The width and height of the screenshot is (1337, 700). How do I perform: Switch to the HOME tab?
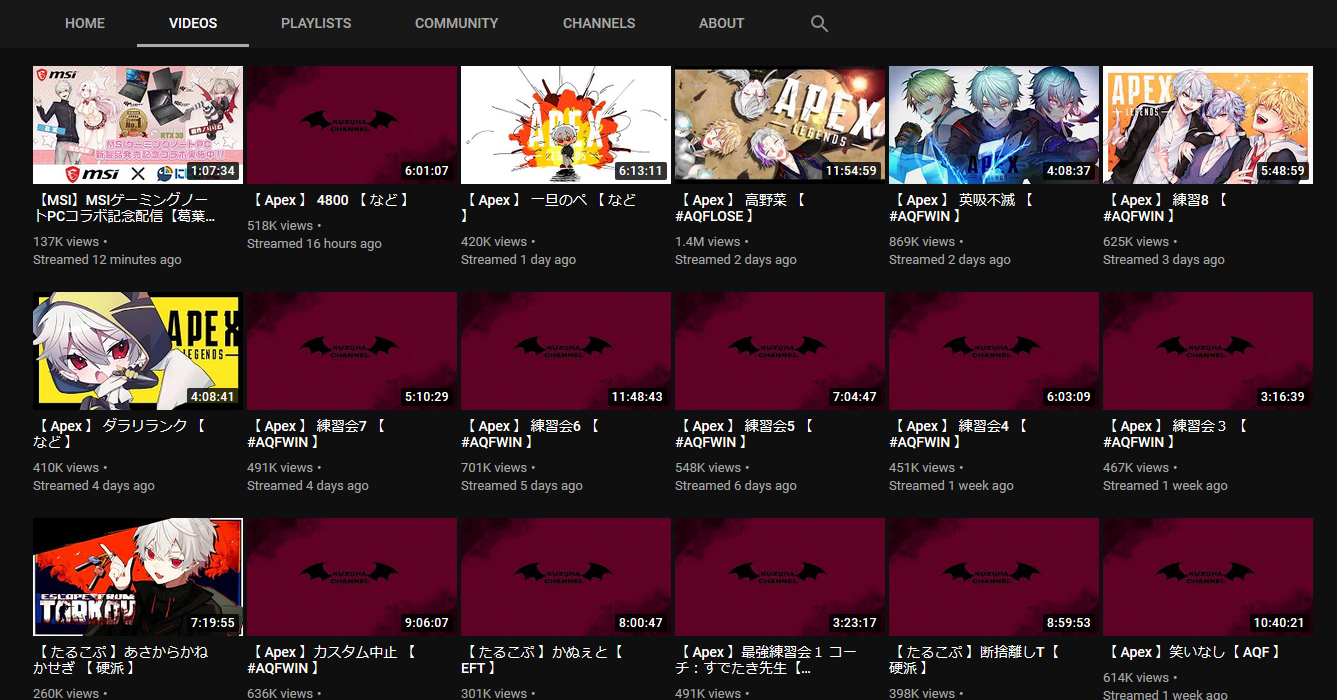(85, 23)
